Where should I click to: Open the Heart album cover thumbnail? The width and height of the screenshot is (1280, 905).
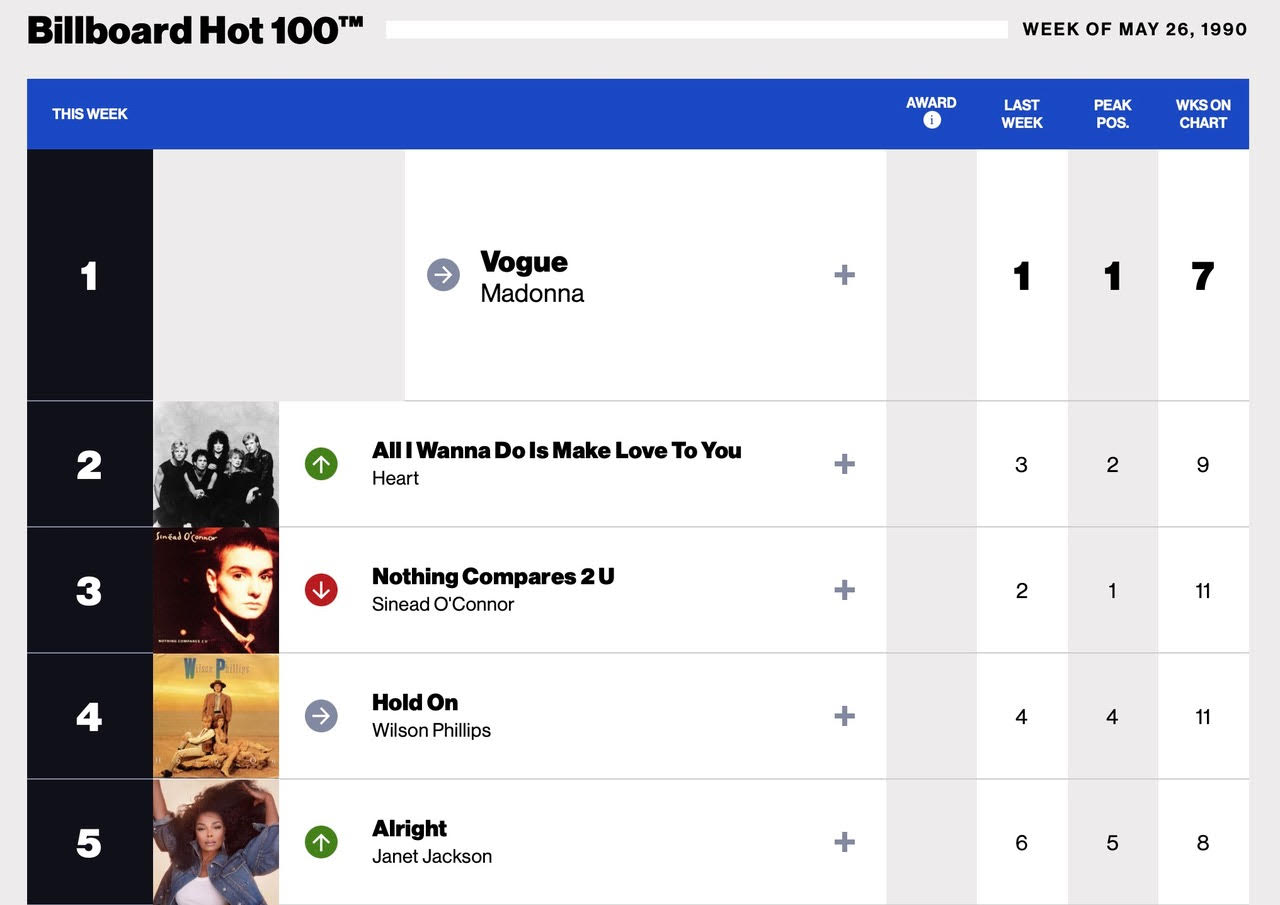click(x=216, y=464)
